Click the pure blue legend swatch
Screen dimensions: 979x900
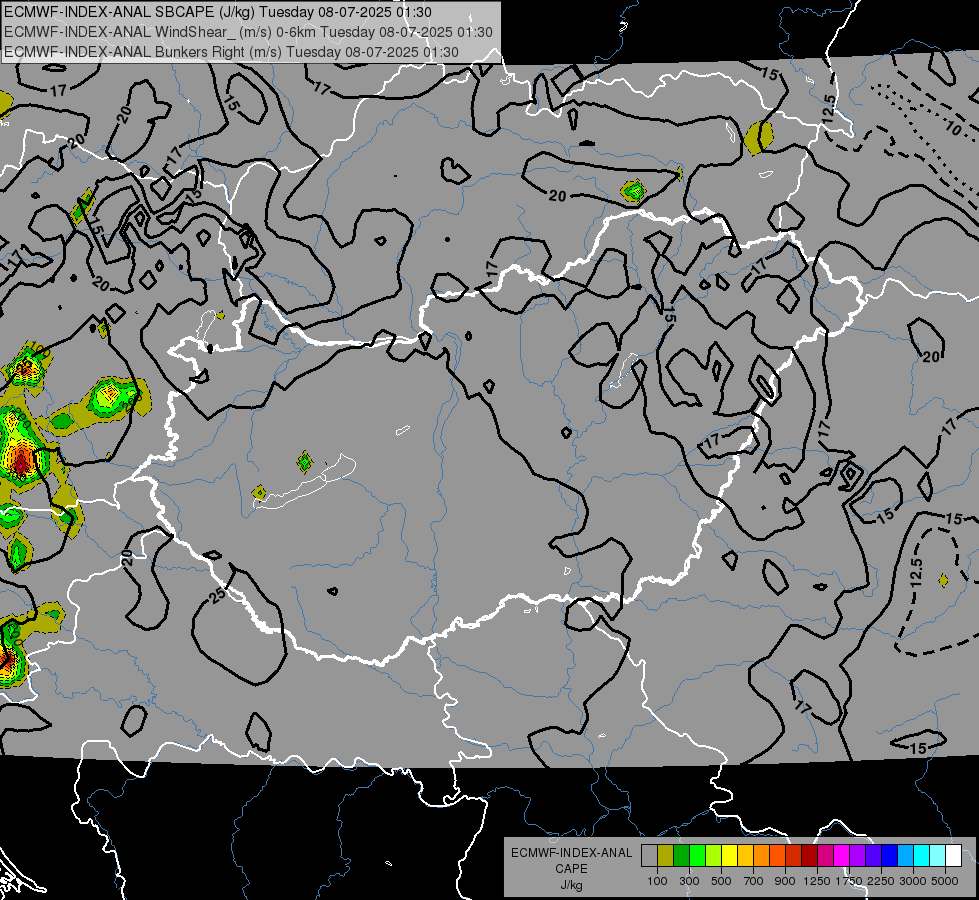tap(889, 855)
